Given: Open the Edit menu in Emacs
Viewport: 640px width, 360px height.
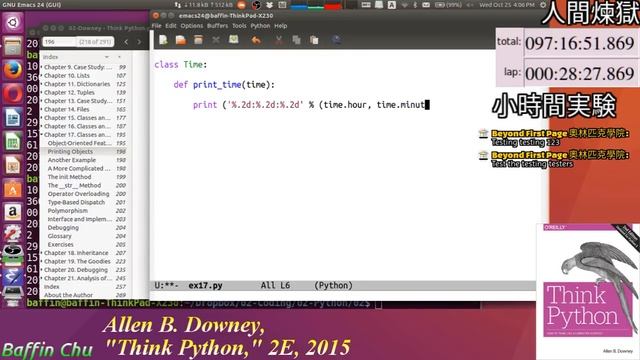Looking at the screenshot, I should [x=171, y=26].
